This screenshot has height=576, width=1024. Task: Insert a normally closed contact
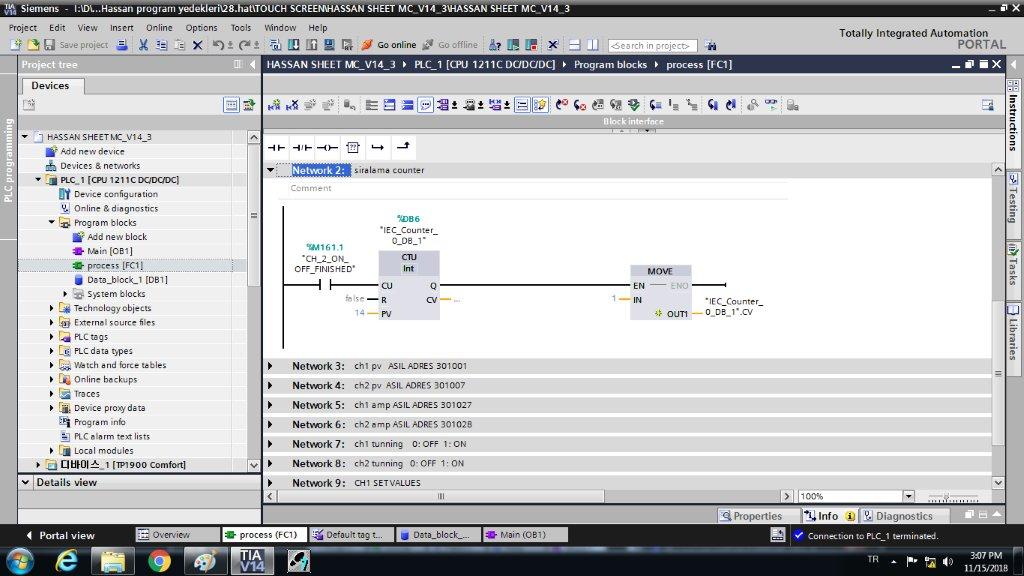pos(302,148)
